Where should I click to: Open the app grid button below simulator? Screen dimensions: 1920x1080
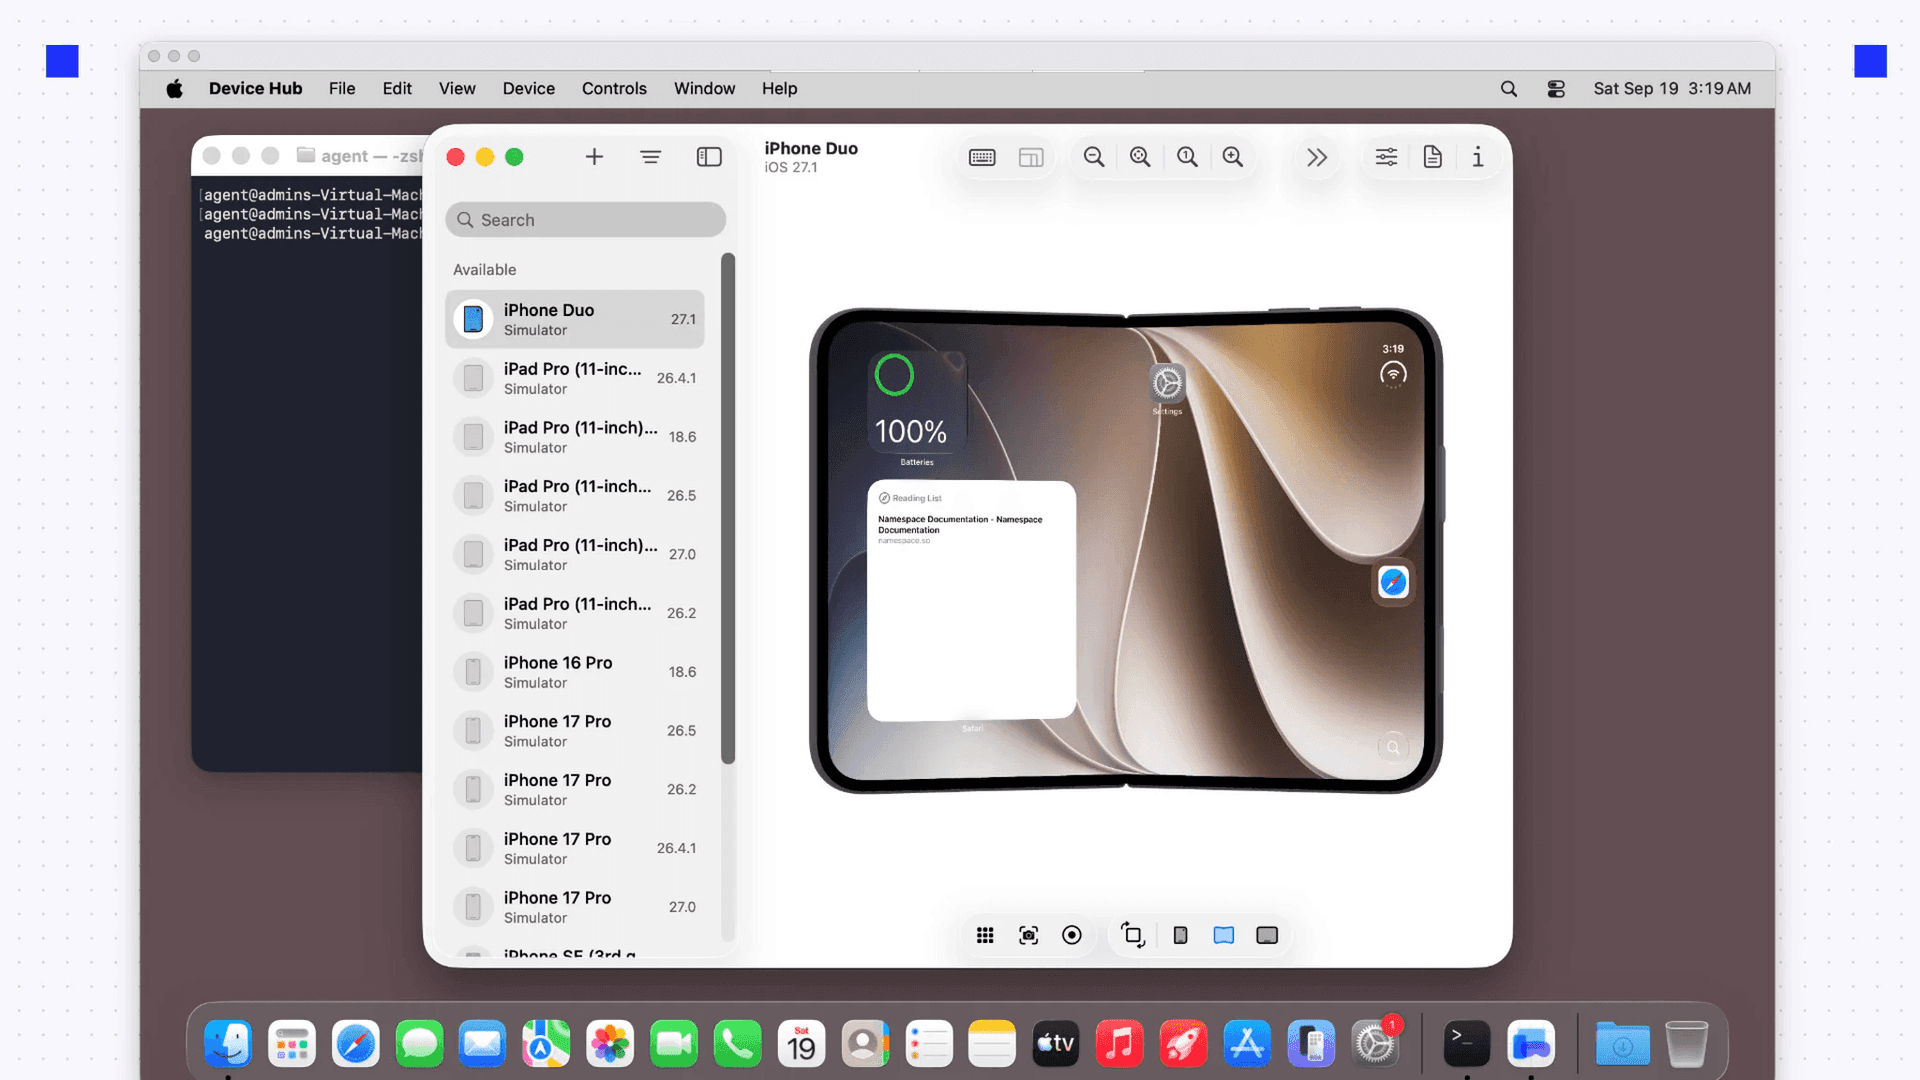click(985, 935)
